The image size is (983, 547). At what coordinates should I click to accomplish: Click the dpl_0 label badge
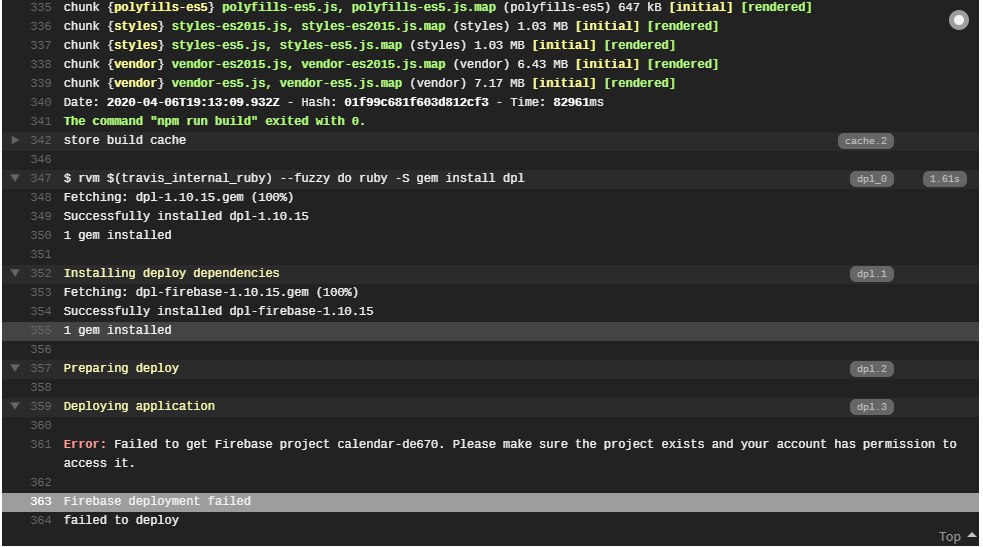(871, 179)
